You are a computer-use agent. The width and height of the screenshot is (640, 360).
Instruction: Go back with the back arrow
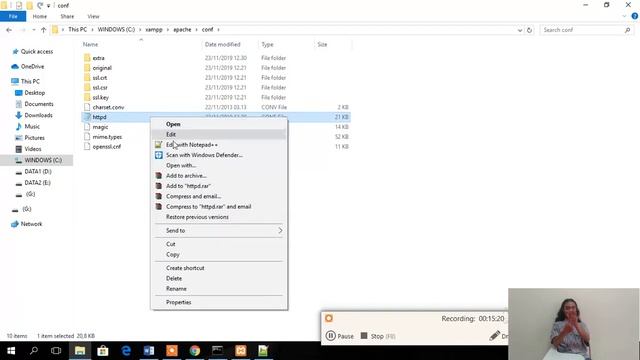pos(9,30)
